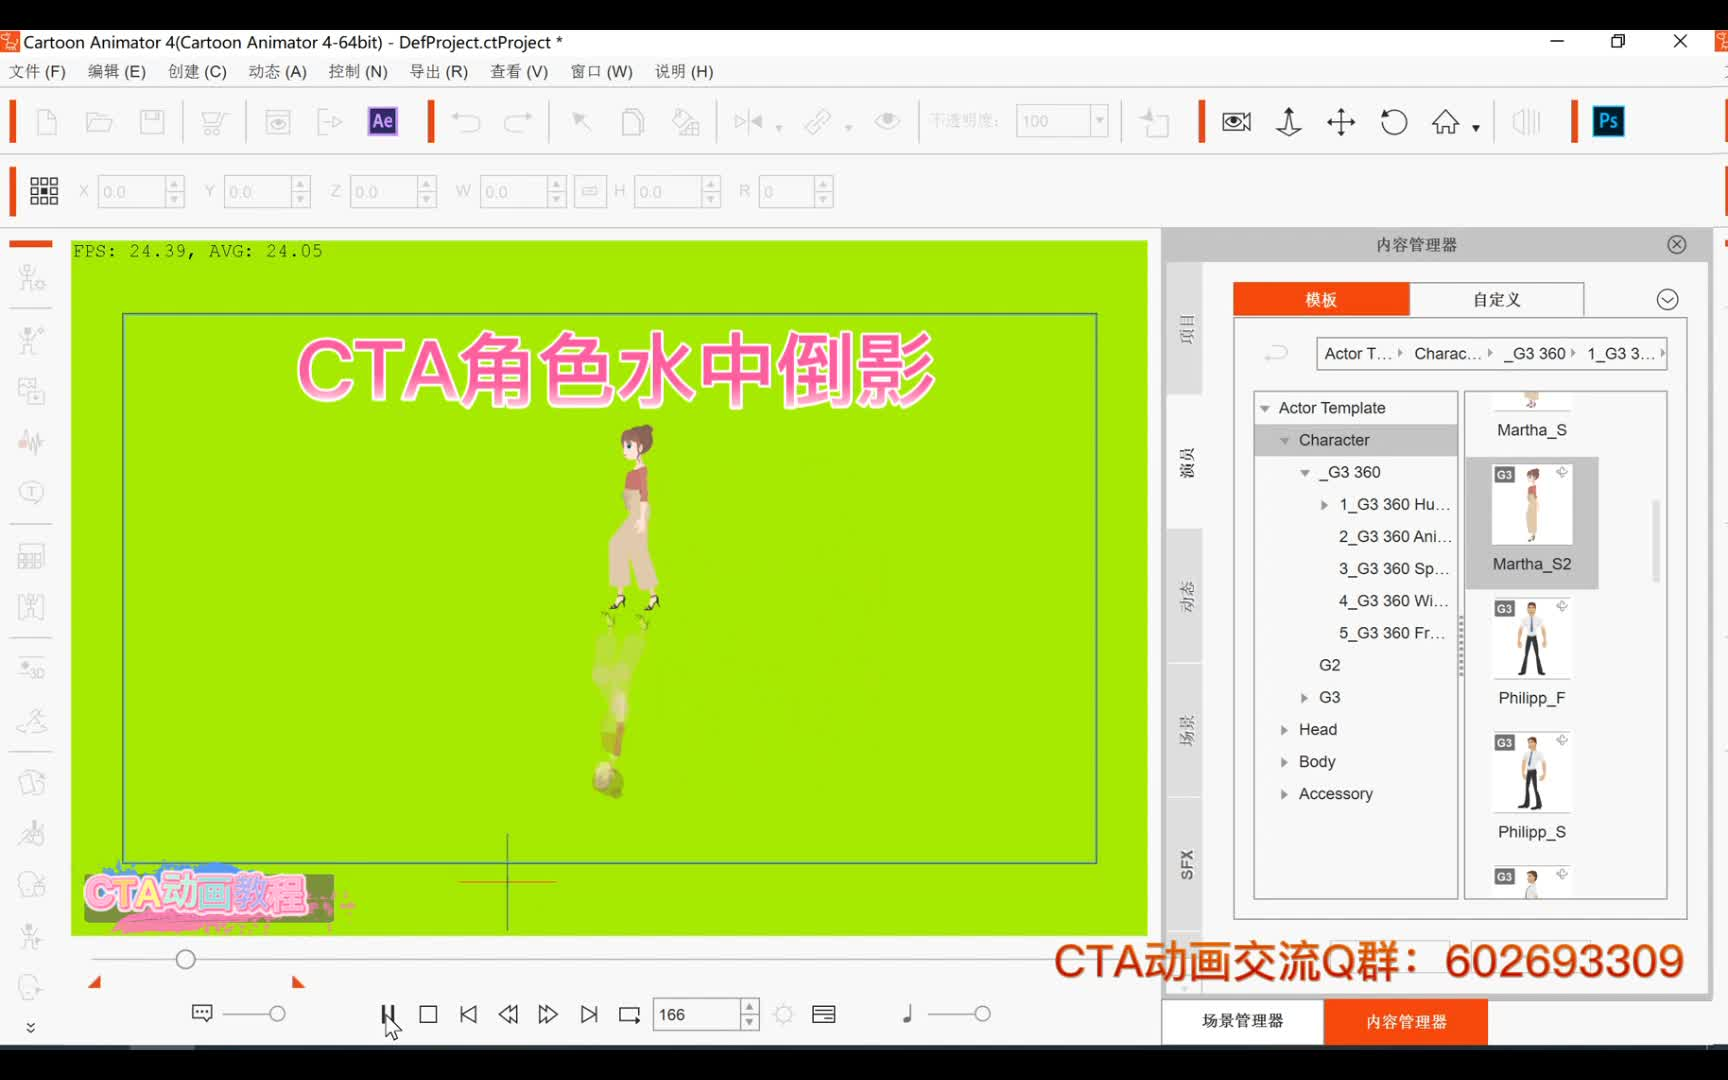Open the 导出 (R) menu
This screenshot has height=1080, width=1728.
(x=438, y=71)
